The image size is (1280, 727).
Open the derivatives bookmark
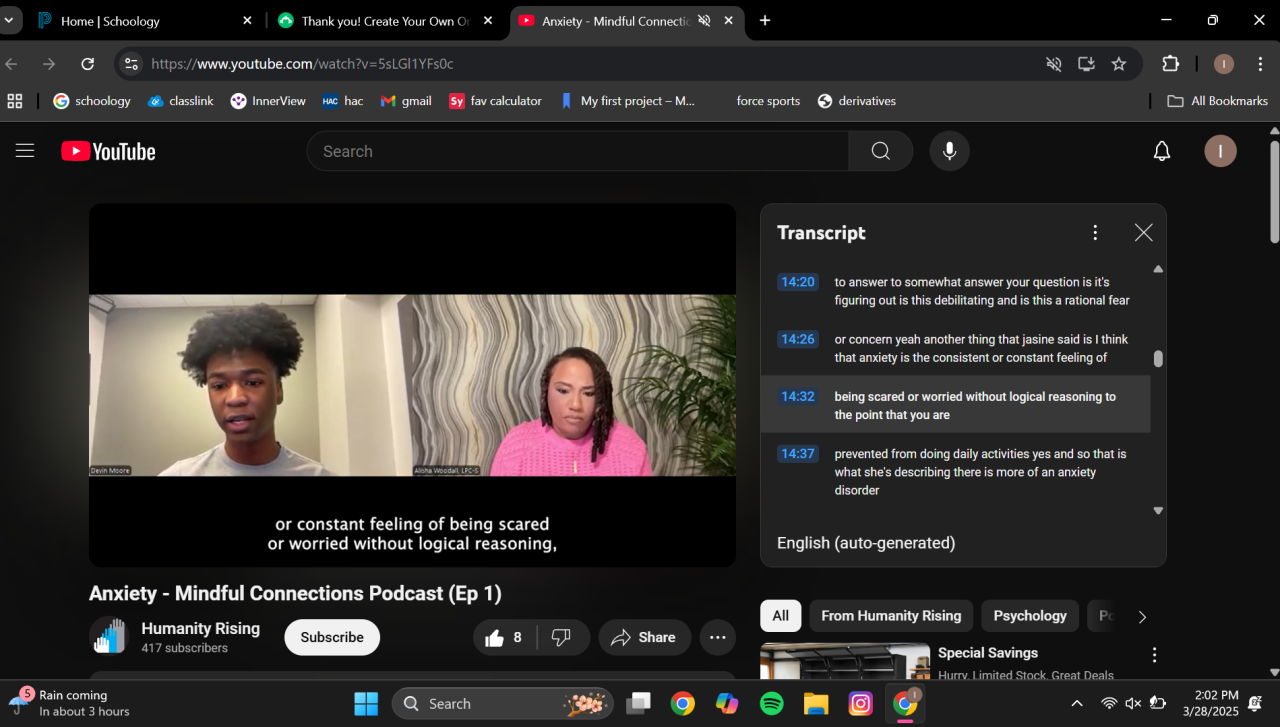tap(856, 101)
